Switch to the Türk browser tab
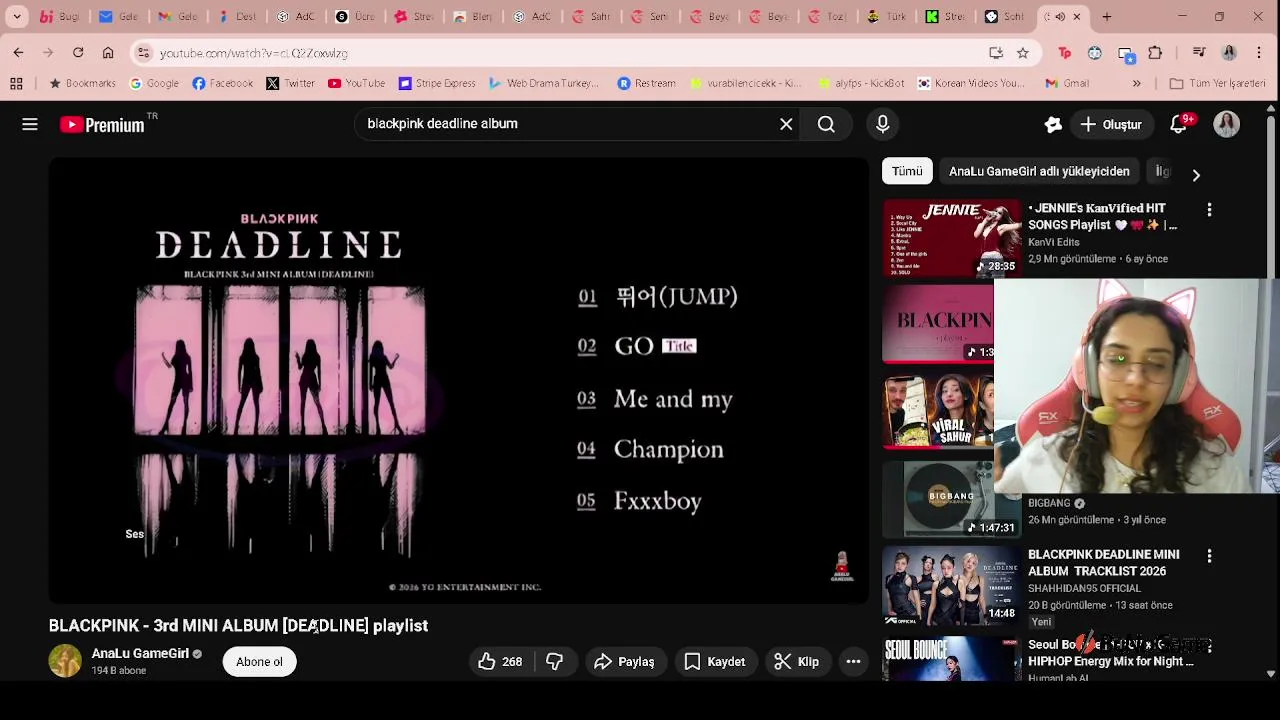The width and height of the screenshot is (1280, 720). 888,17
